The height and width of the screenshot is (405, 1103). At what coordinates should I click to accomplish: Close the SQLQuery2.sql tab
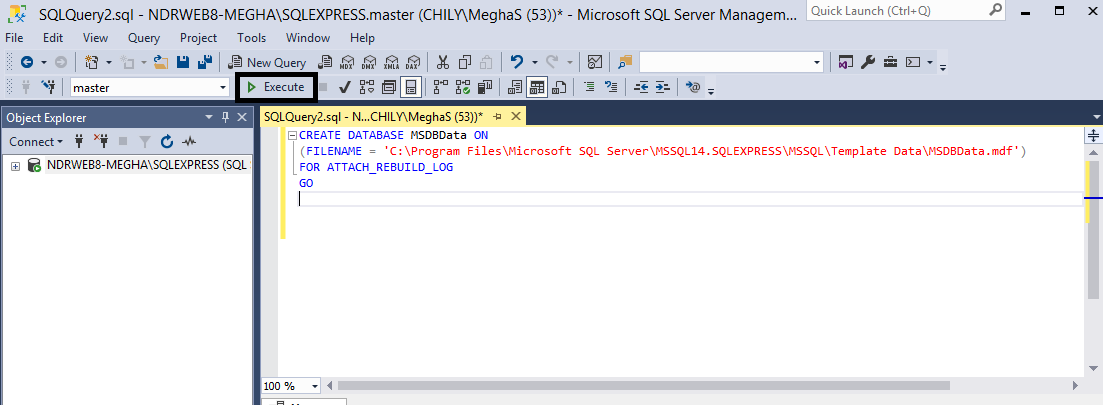[x=516, y=116]
